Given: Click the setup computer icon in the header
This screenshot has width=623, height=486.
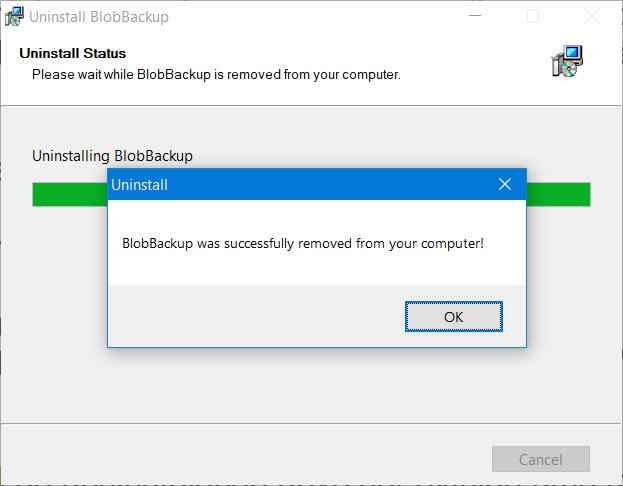Looking at the screenshot, I should click(566, 61).
